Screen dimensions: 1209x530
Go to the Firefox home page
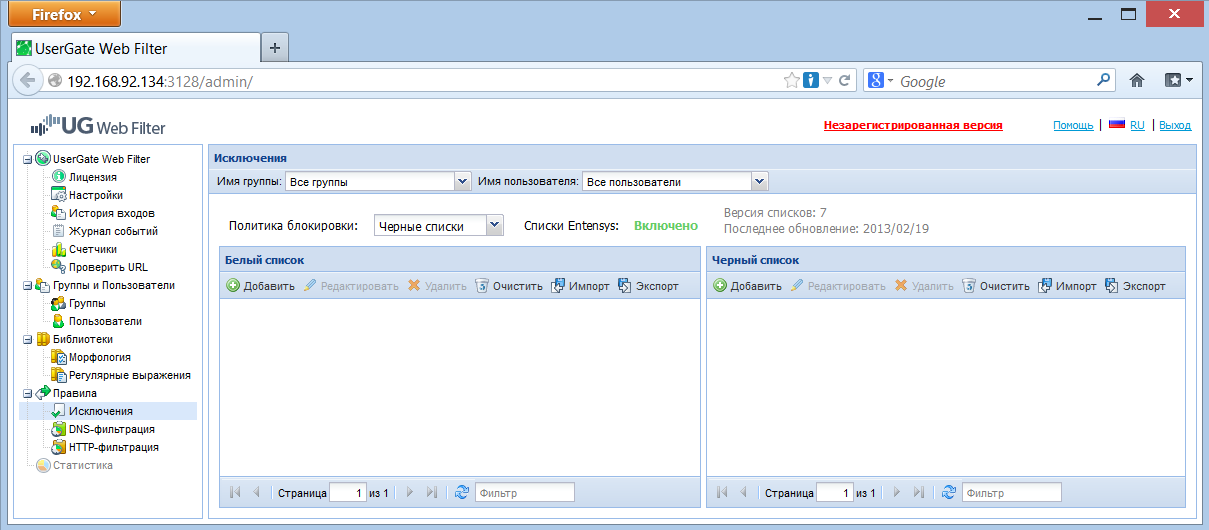click(x=1136, y=81)
